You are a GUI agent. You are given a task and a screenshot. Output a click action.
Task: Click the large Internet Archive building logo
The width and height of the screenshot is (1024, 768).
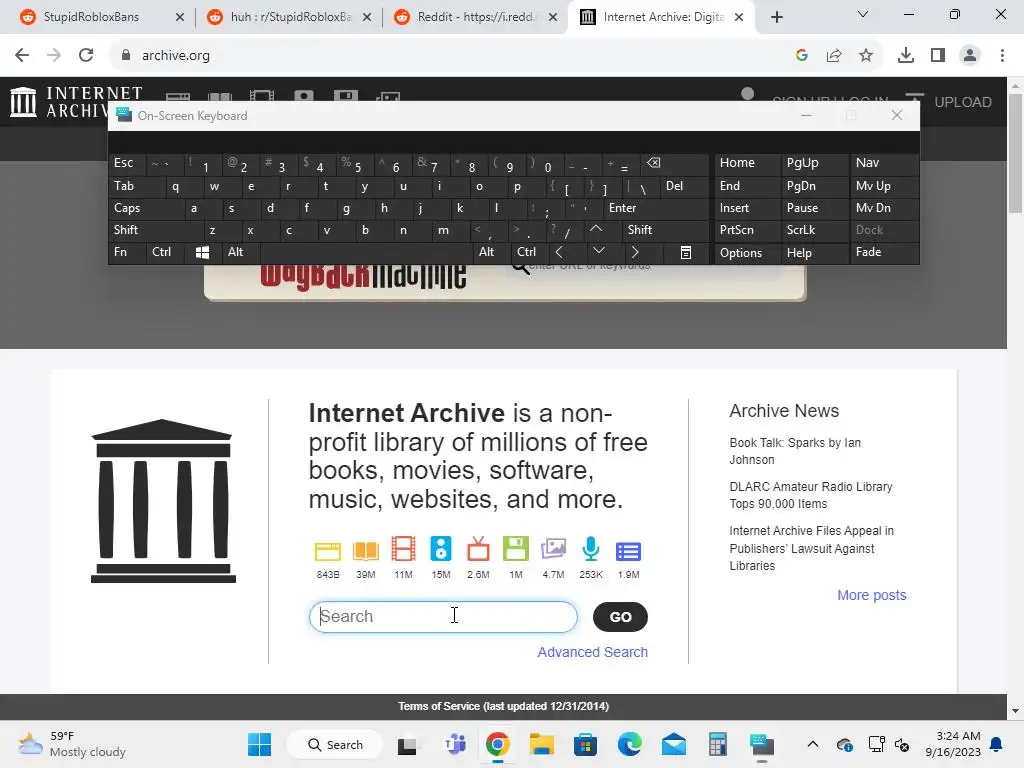[163, 501]
